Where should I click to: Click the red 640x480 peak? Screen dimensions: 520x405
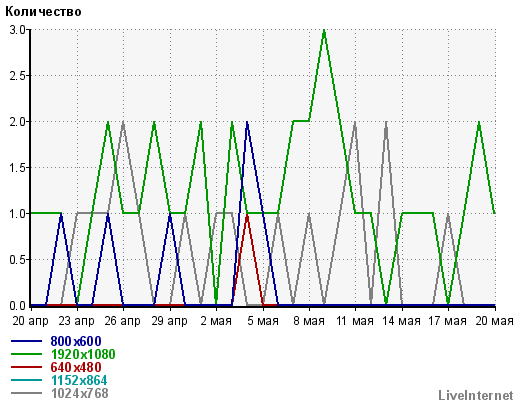pos(247,215)
